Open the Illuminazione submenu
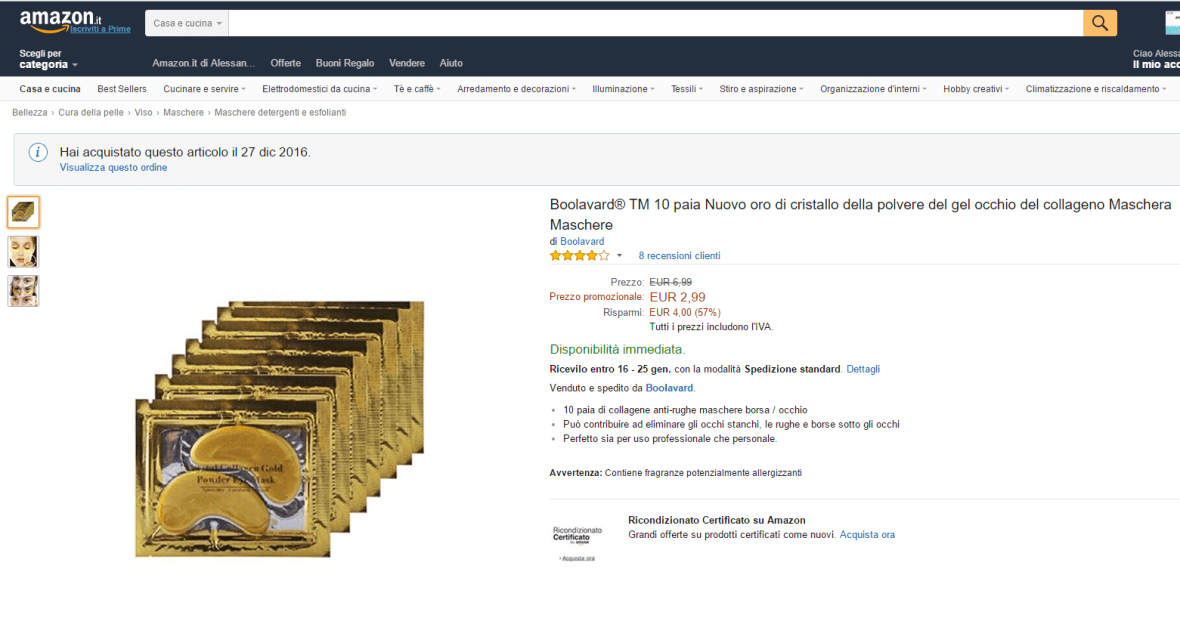This screenshot has width=1180, height=640. pos(623,89)
